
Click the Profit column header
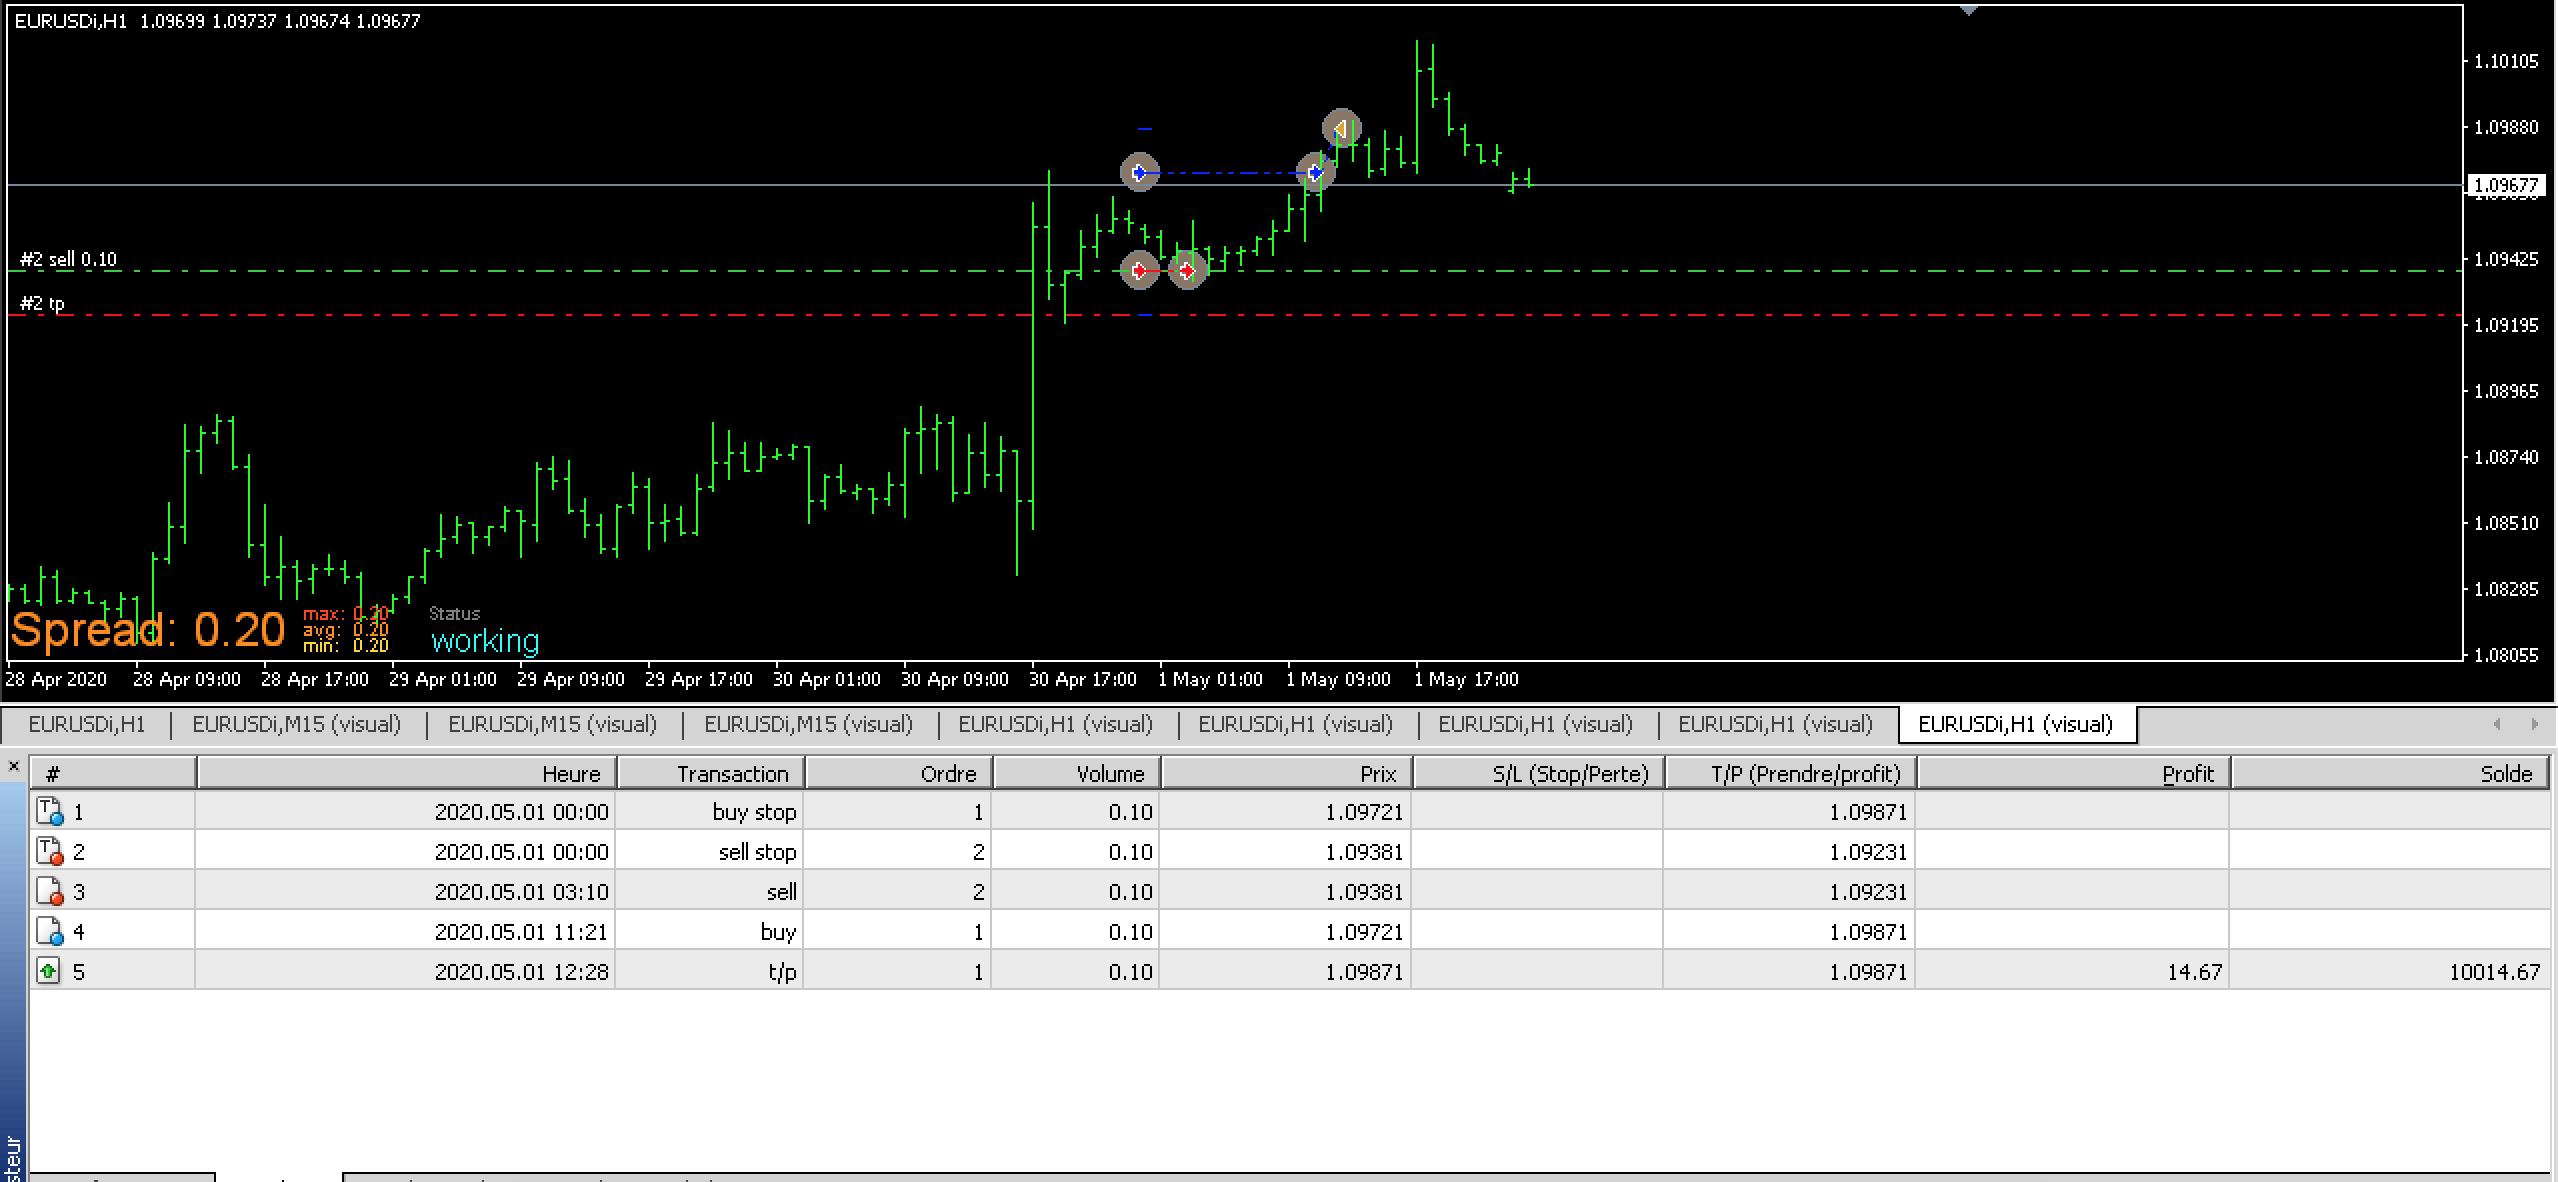(2073, 773)
